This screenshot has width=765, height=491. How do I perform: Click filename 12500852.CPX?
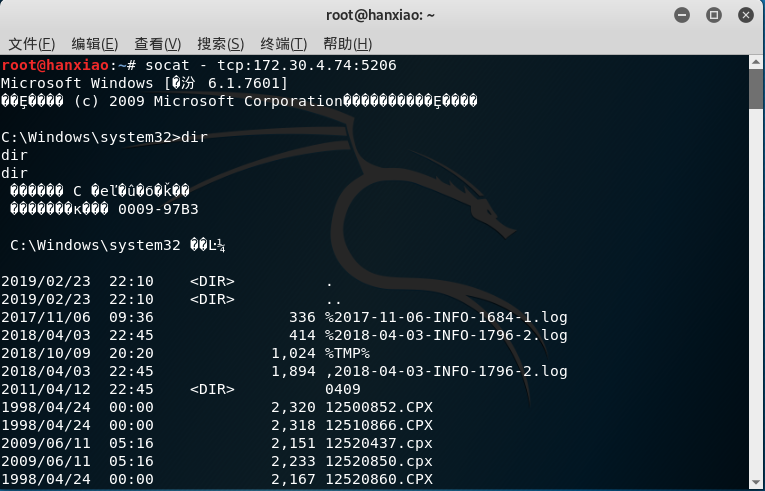coord(379,408)
